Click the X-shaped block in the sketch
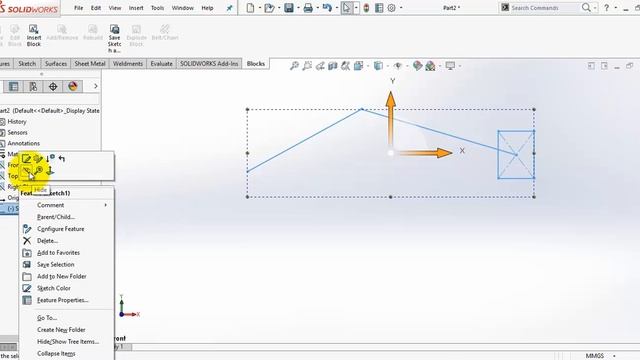The height and width of the screenshot is (360, 640). point(516,154)
